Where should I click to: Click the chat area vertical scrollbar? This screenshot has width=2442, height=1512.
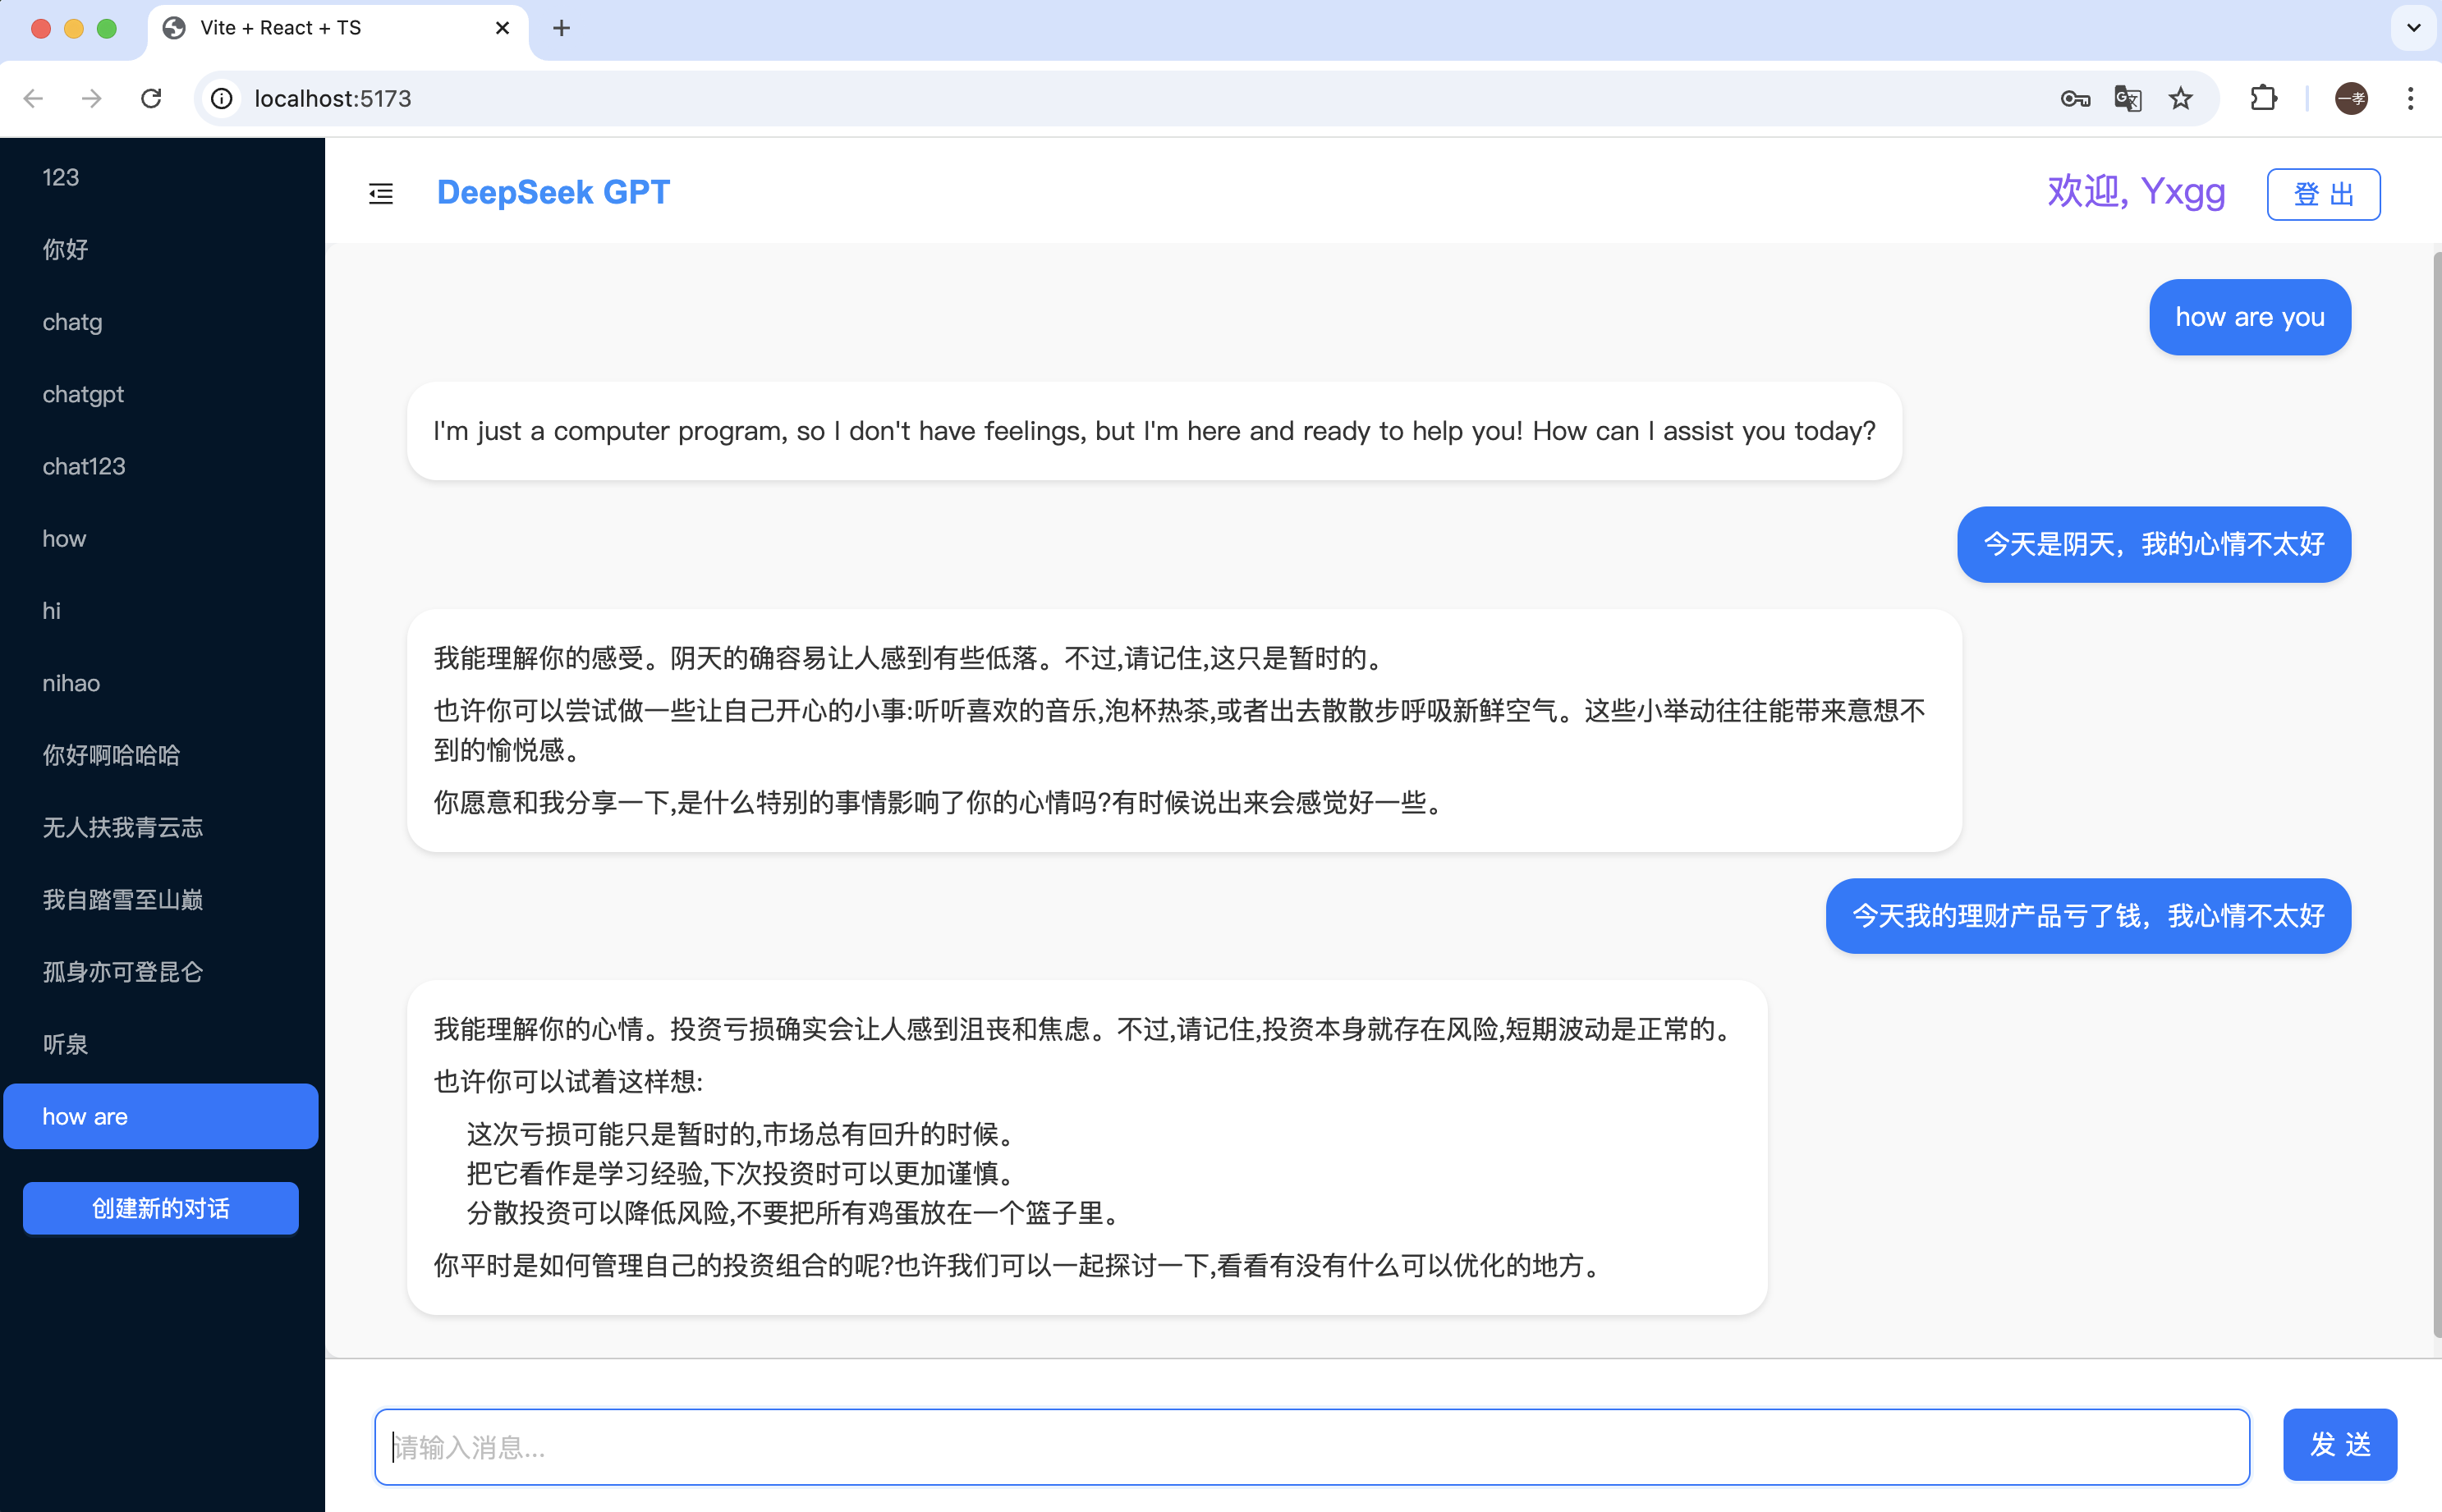(x=2436, y=795)
